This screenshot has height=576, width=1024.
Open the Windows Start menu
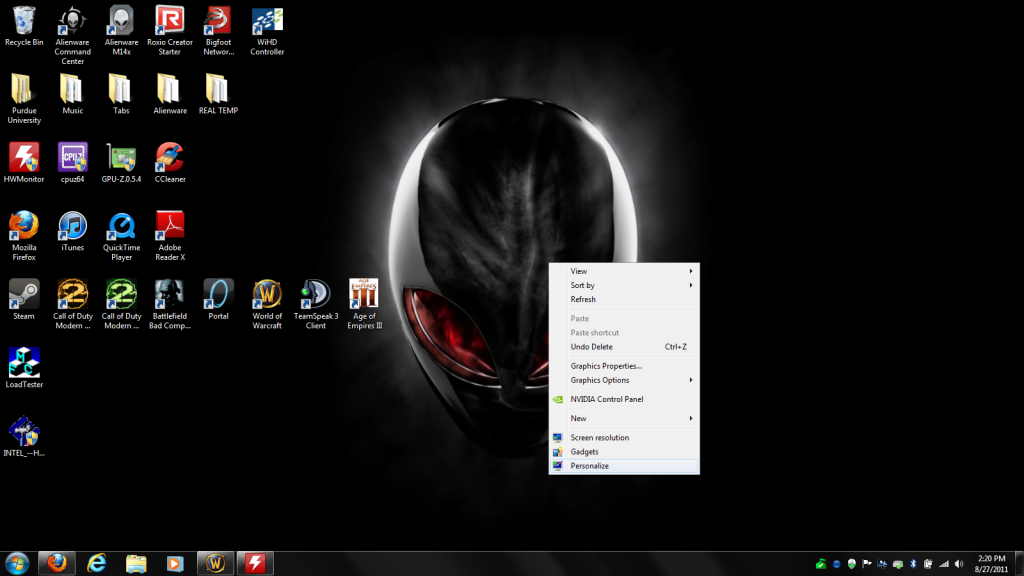click(17, 563)
